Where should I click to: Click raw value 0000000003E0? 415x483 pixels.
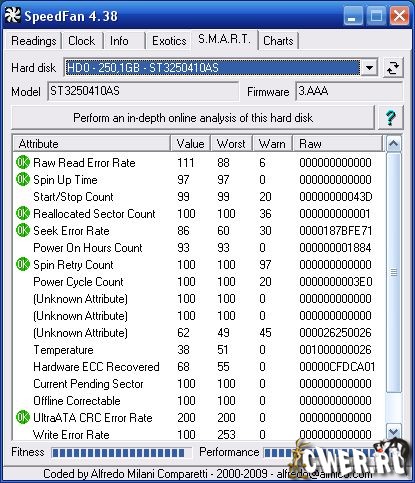click(x=336, y=281)
